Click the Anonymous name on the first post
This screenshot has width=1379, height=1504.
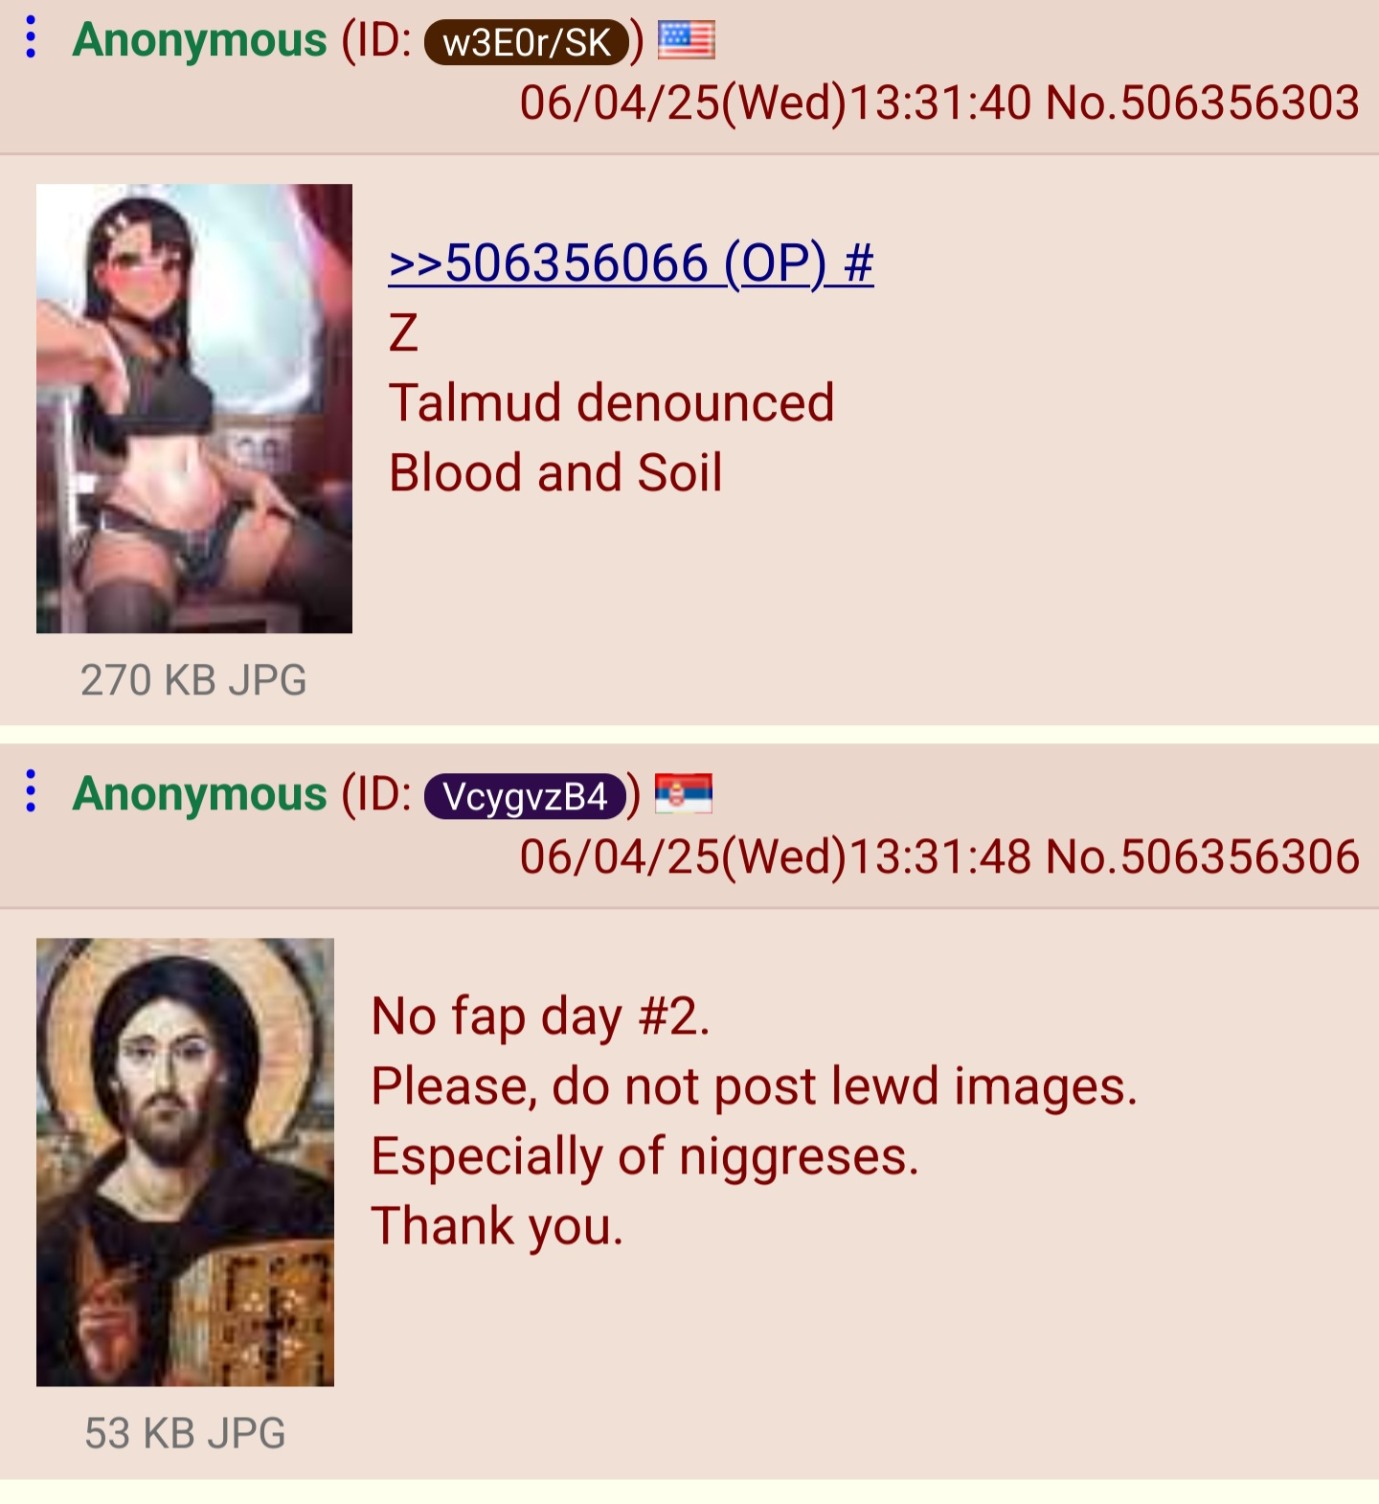tap(200, 41)
